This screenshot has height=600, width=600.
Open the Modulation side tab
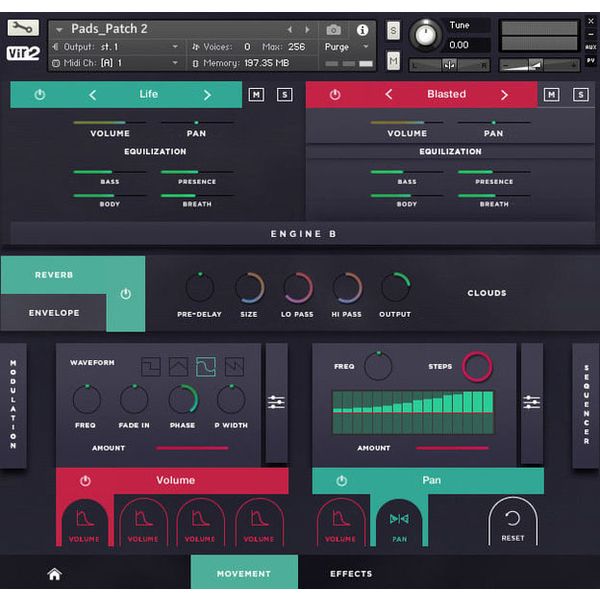point(13,405)
